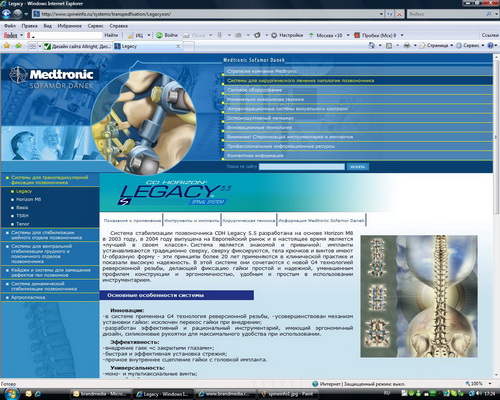The width and height of the screenshot is (500, 400).
Task: Open the Москва weather dropdown arrow
Action: 348,35
